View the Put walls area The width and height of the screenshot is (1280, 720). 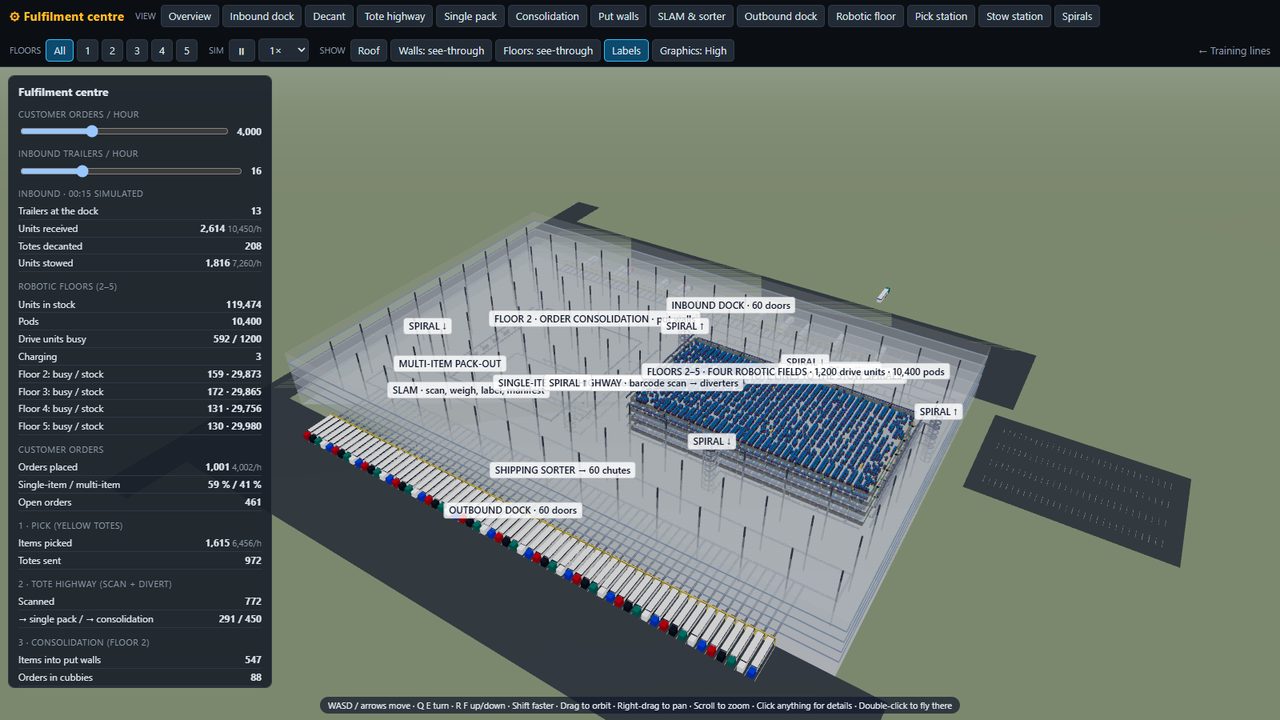(x=618, y=16)
